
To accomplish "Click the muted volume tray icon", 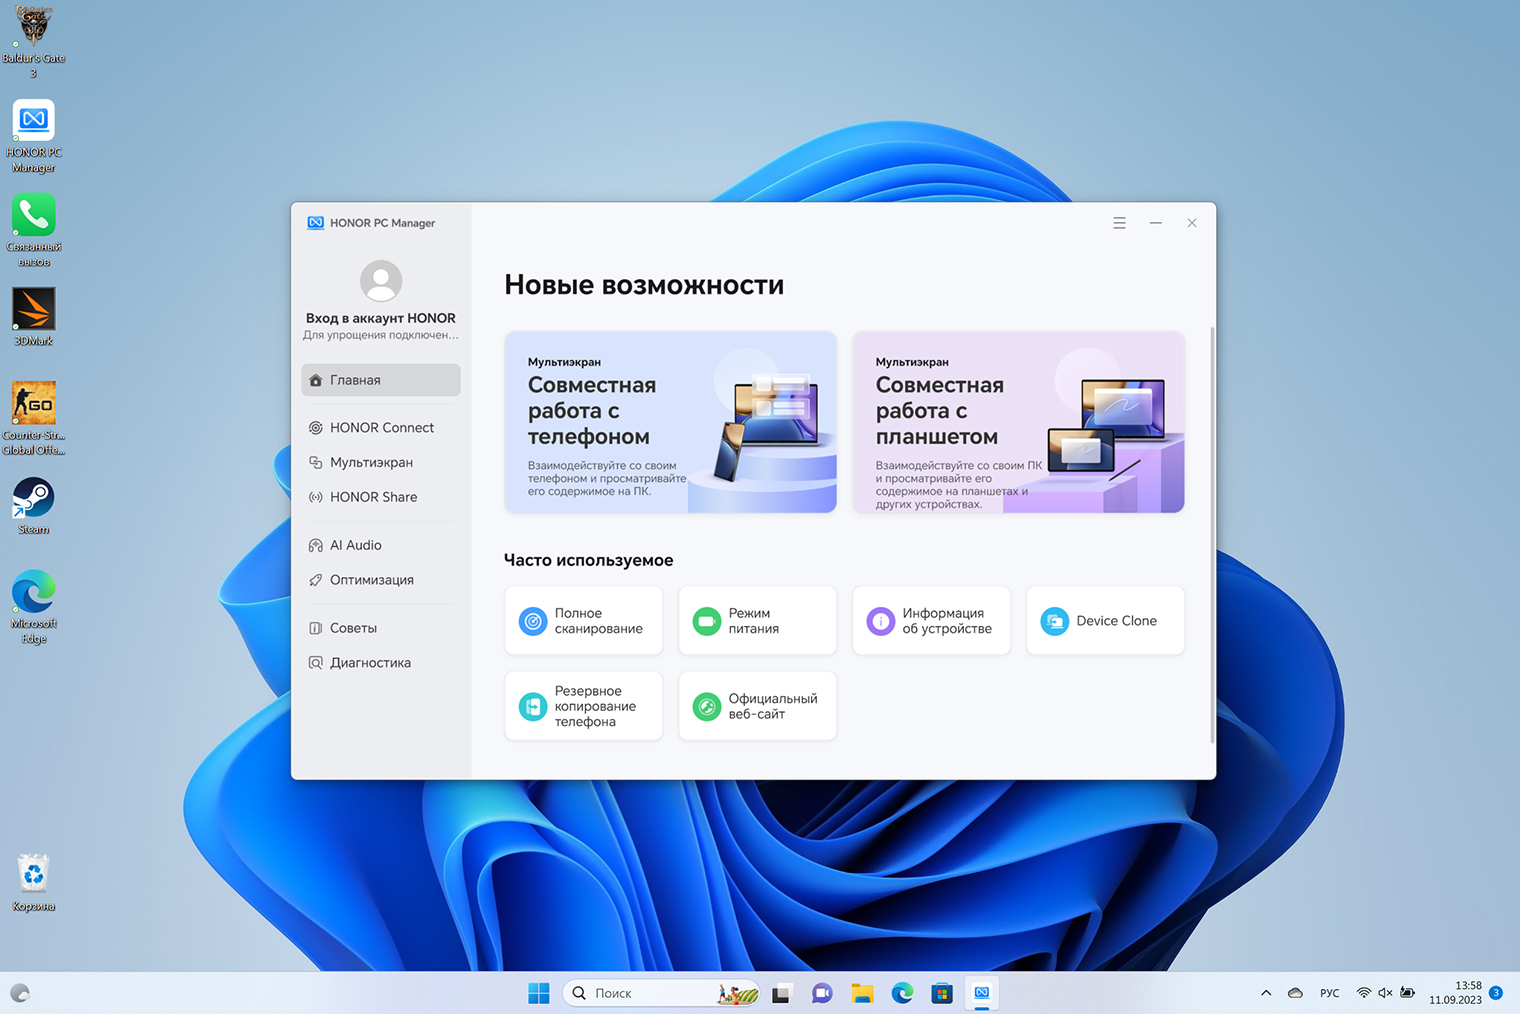I will tap(1385, 993).
